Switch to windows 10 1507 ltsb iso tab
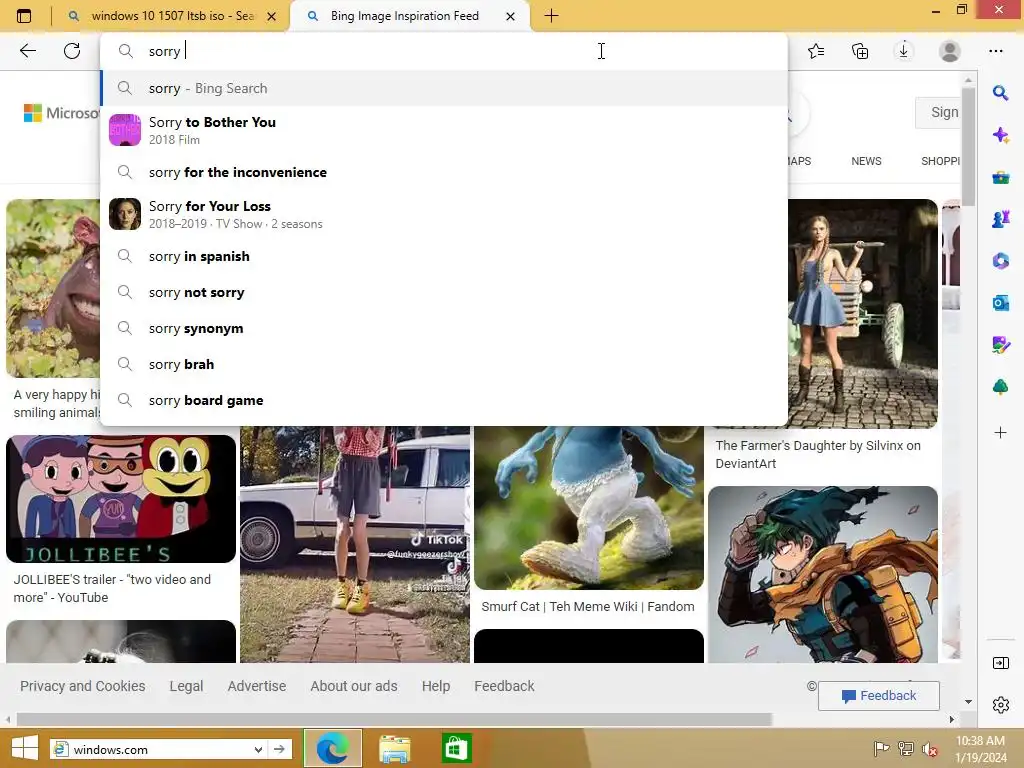Screen dimensions: 1024x768 tap(173, 16)
